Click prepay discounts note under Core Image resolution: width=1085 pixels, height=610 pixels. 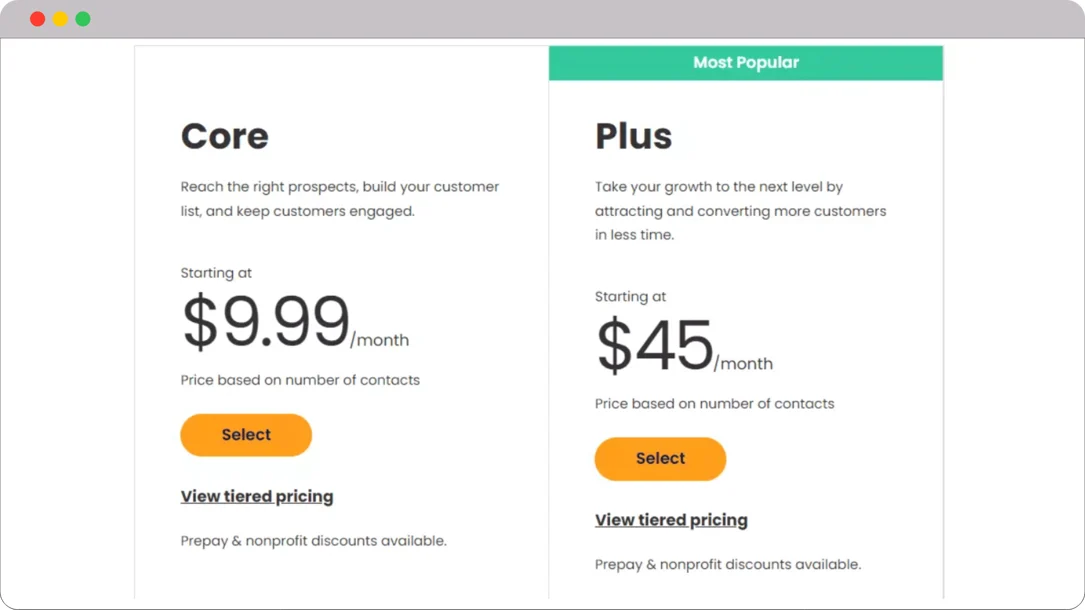click(x=313, y=540)
